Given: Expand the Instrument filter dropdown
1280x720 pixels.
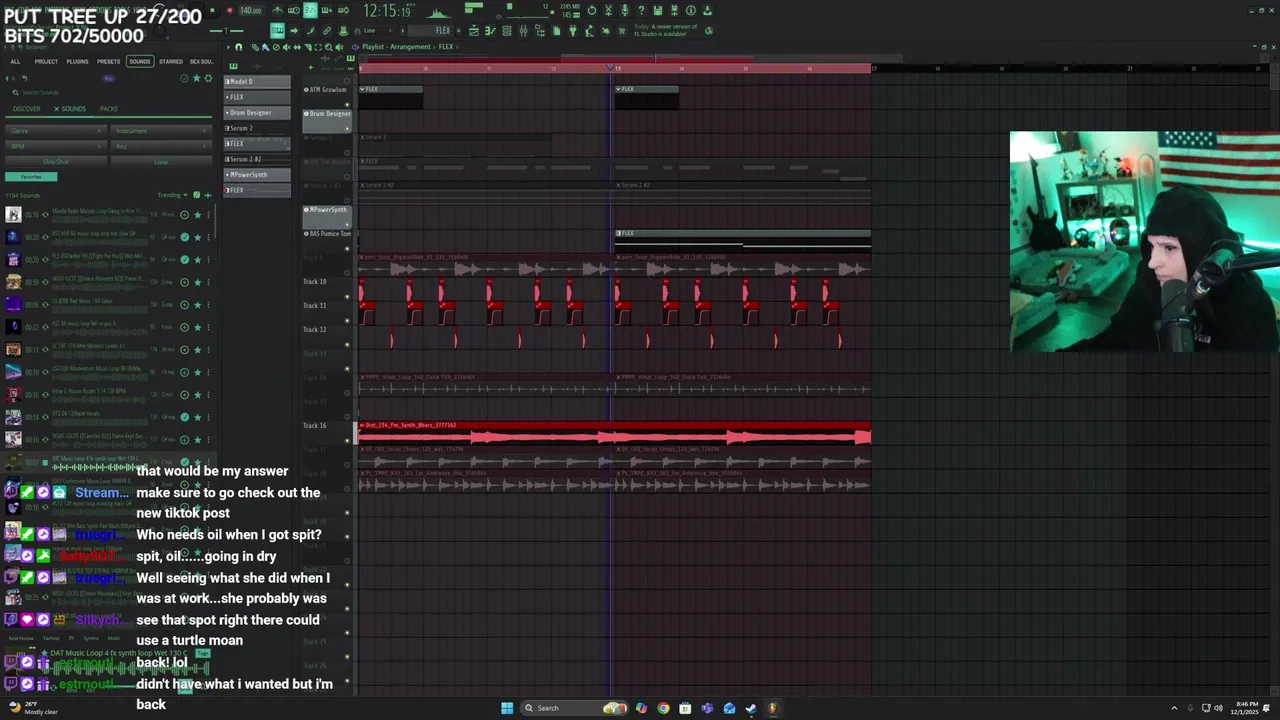Looking at the screenshot, I should point(160,131).
